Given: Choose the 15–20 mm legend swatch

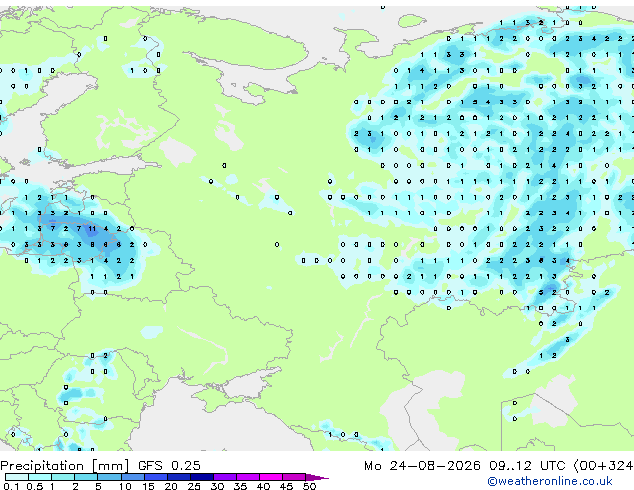Looking at the screenshot, I should pos(156,477).
